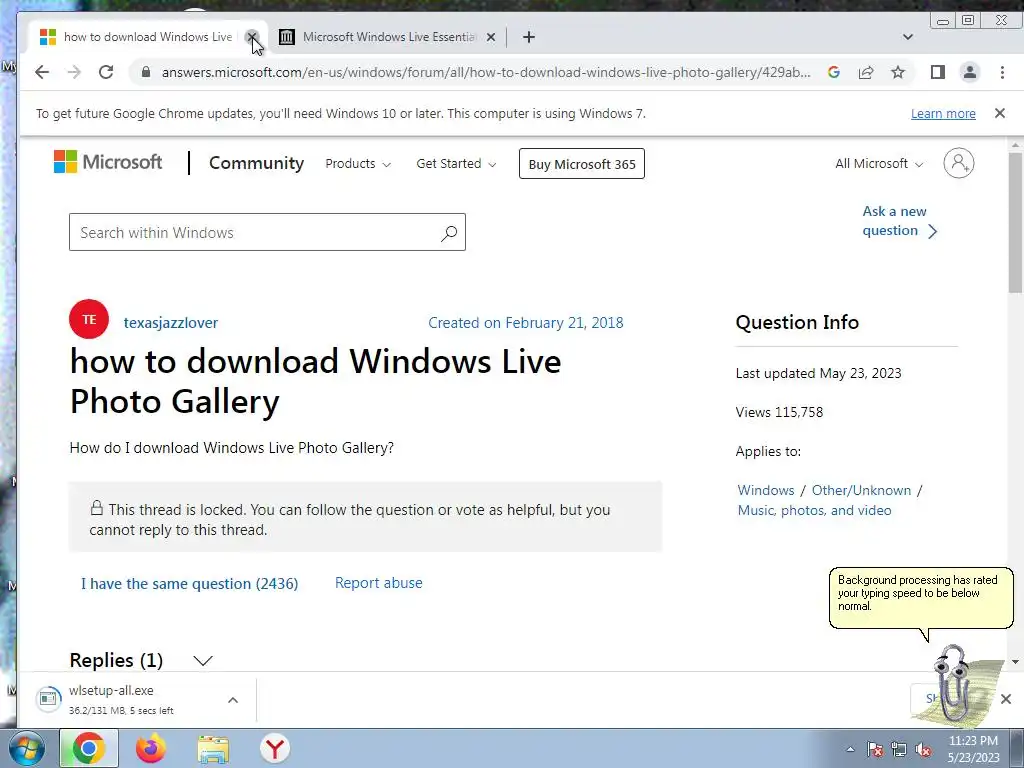Go back using the browser back arrow
The image size is (1024, 768).
click(x=42, y=72)
